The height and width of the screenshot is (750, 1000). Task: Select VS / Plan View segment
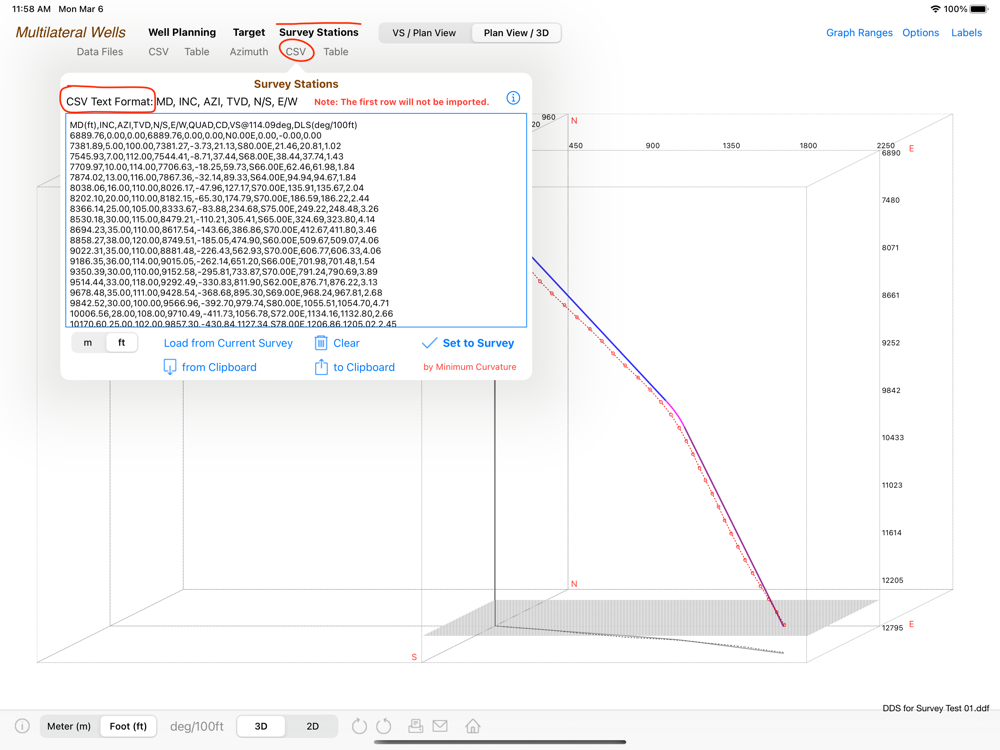click(424, 33)
